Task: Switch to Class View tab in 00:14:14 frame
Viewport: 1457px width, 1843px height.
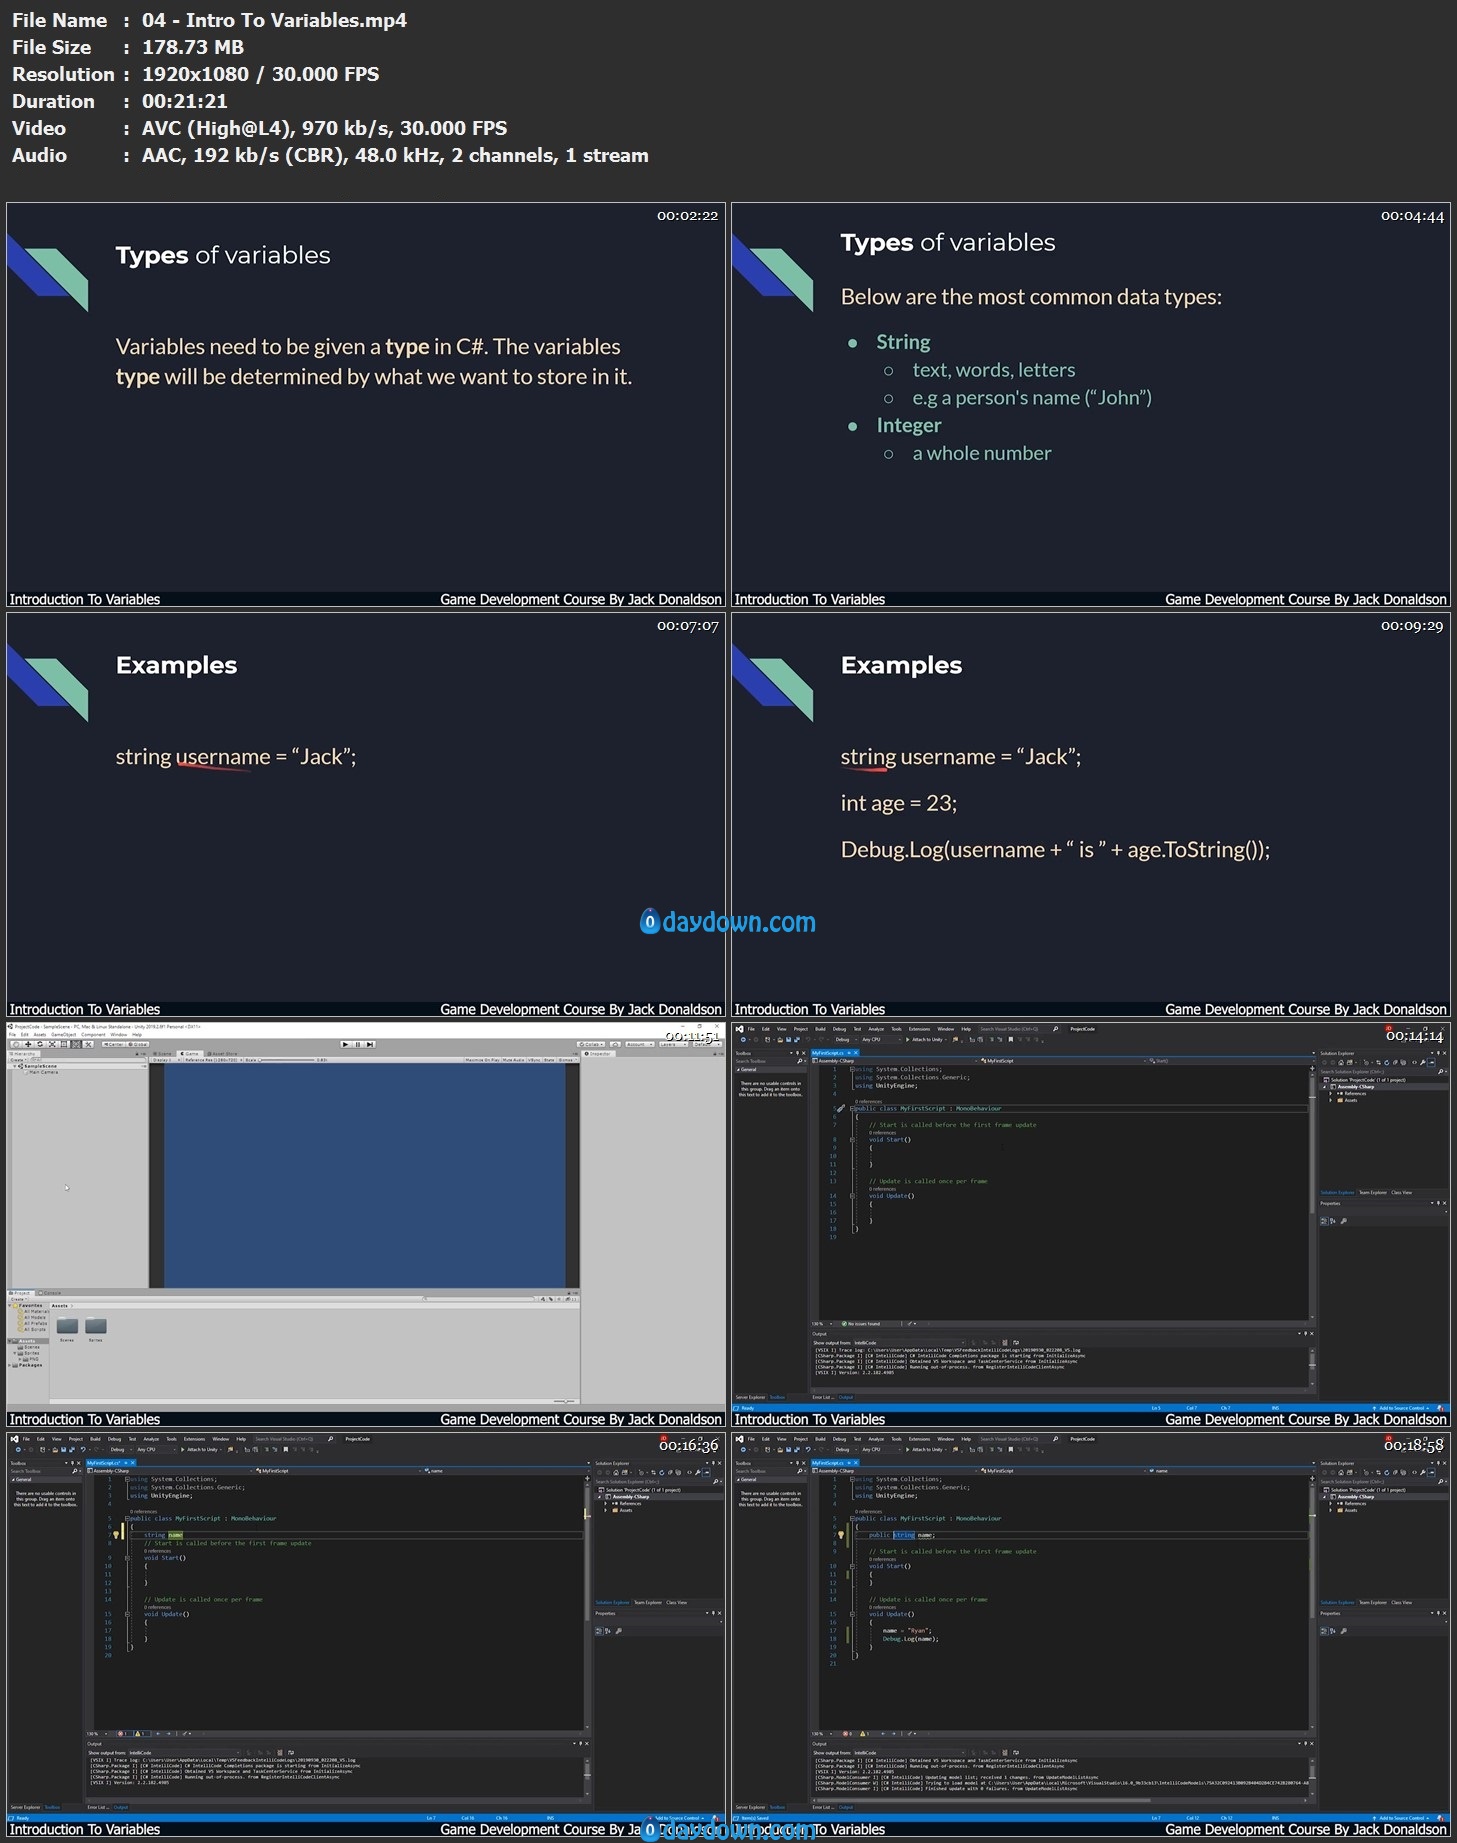Action: click(1402, 1192)
